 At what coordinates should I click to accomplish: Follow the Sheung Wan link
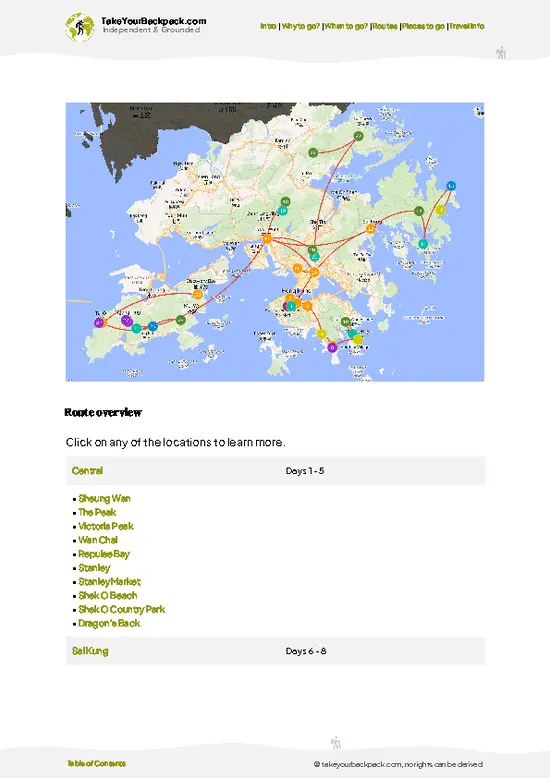coord(104,499)
